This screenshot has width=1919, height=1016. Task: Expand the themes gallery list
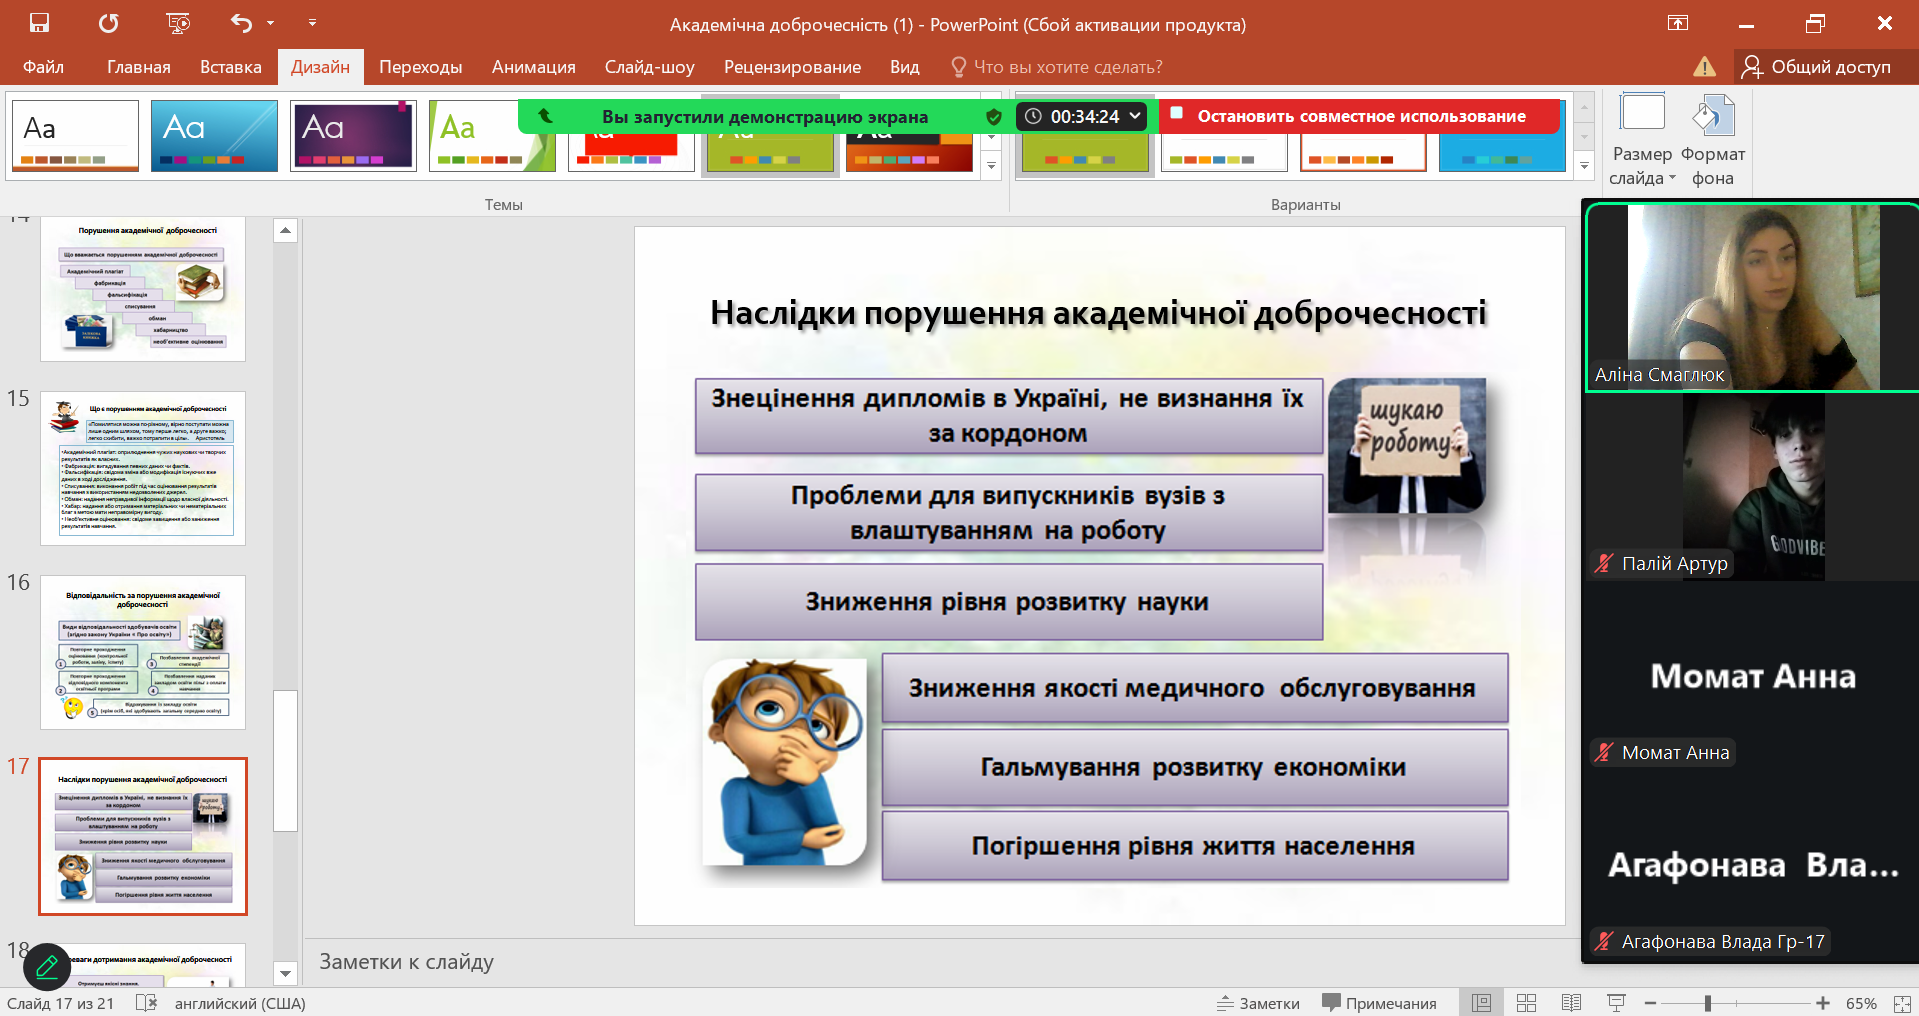[991, 166]
